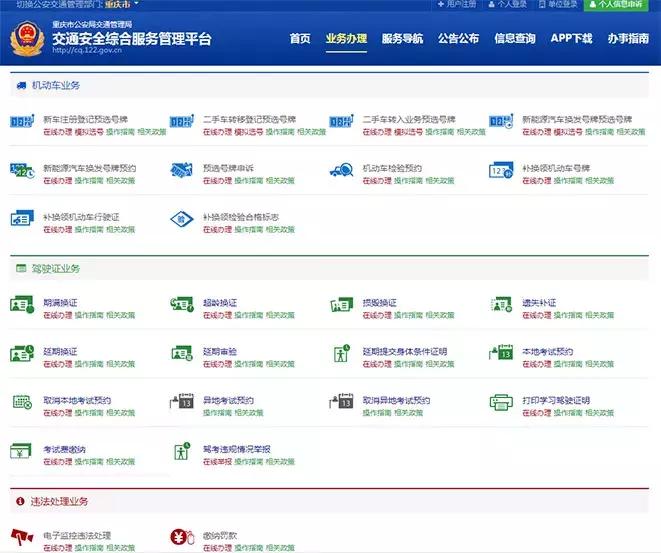The width and height of the screenshot is (661, 553).
Task: Open the 重庆市 city switch dropdown
Action: [x=121, y=4]
